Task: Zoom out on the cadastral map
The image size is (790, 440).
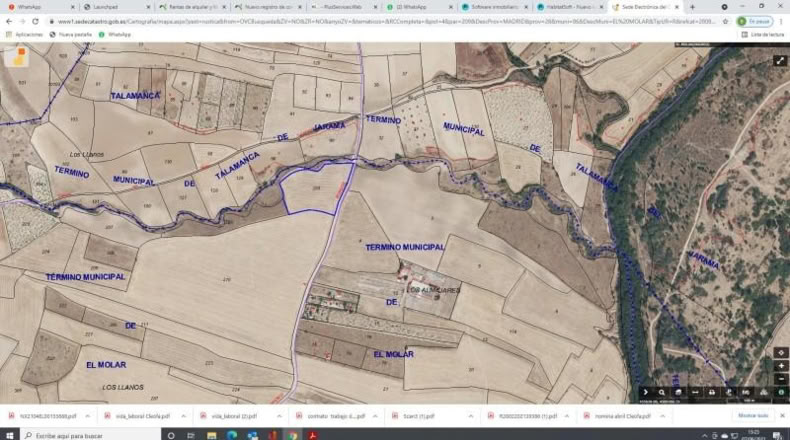Action: click(x=781, y=379)
